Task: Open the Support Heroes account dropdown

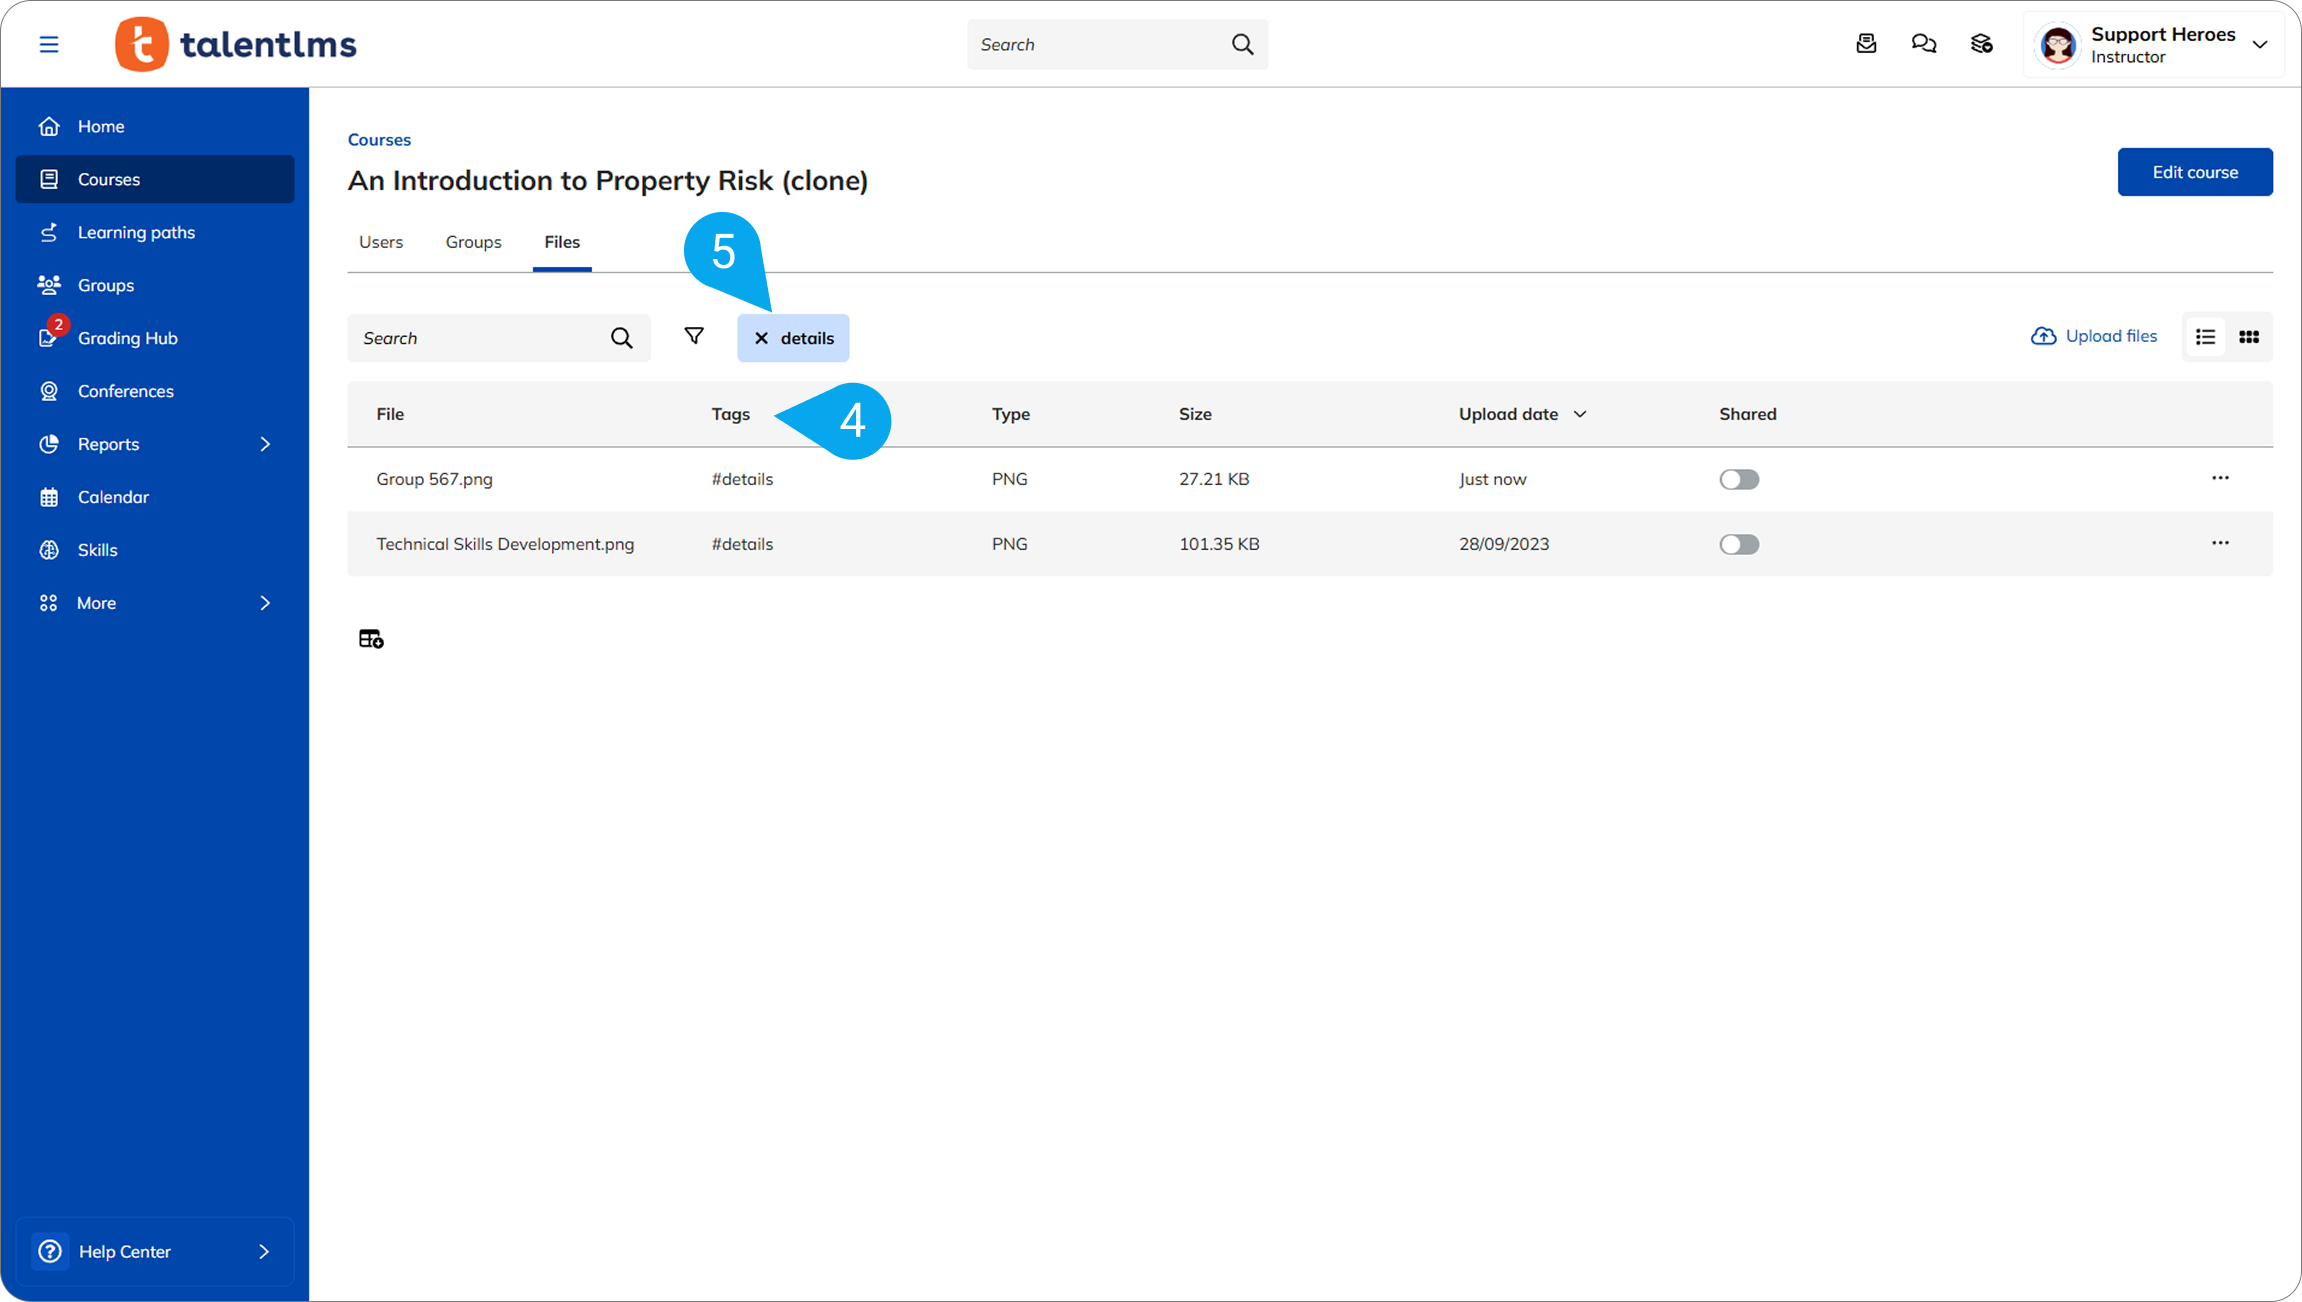Action: pos(2259,44)
